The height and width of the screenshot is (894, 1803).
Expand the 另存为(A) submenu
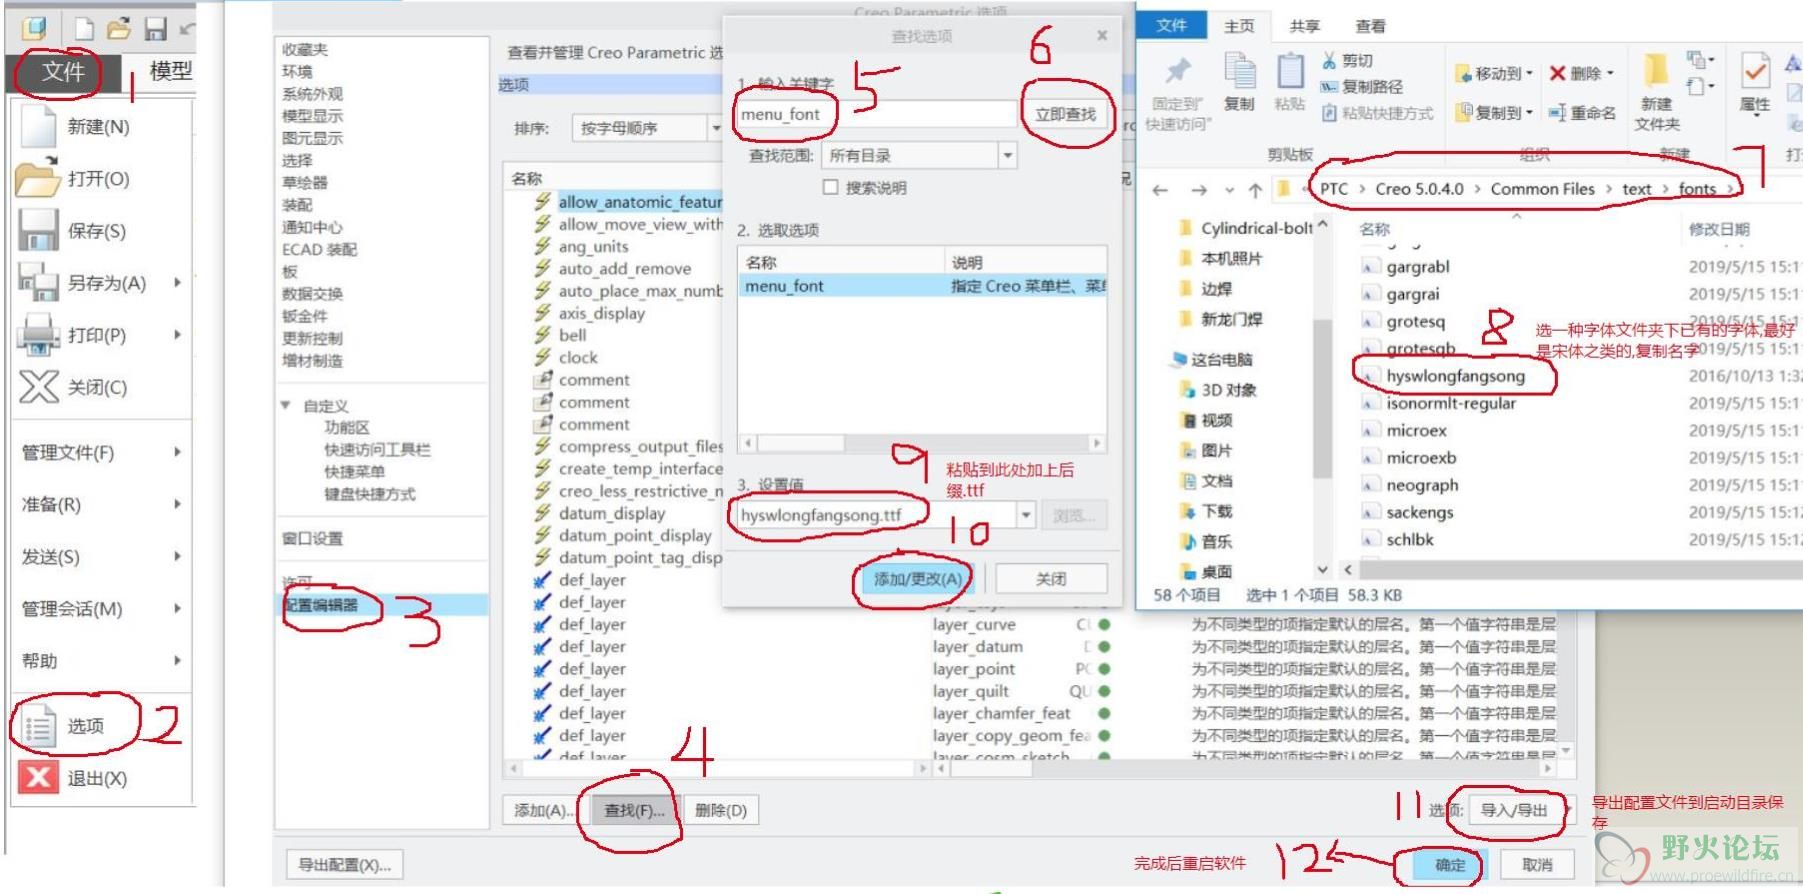point(177,283)
